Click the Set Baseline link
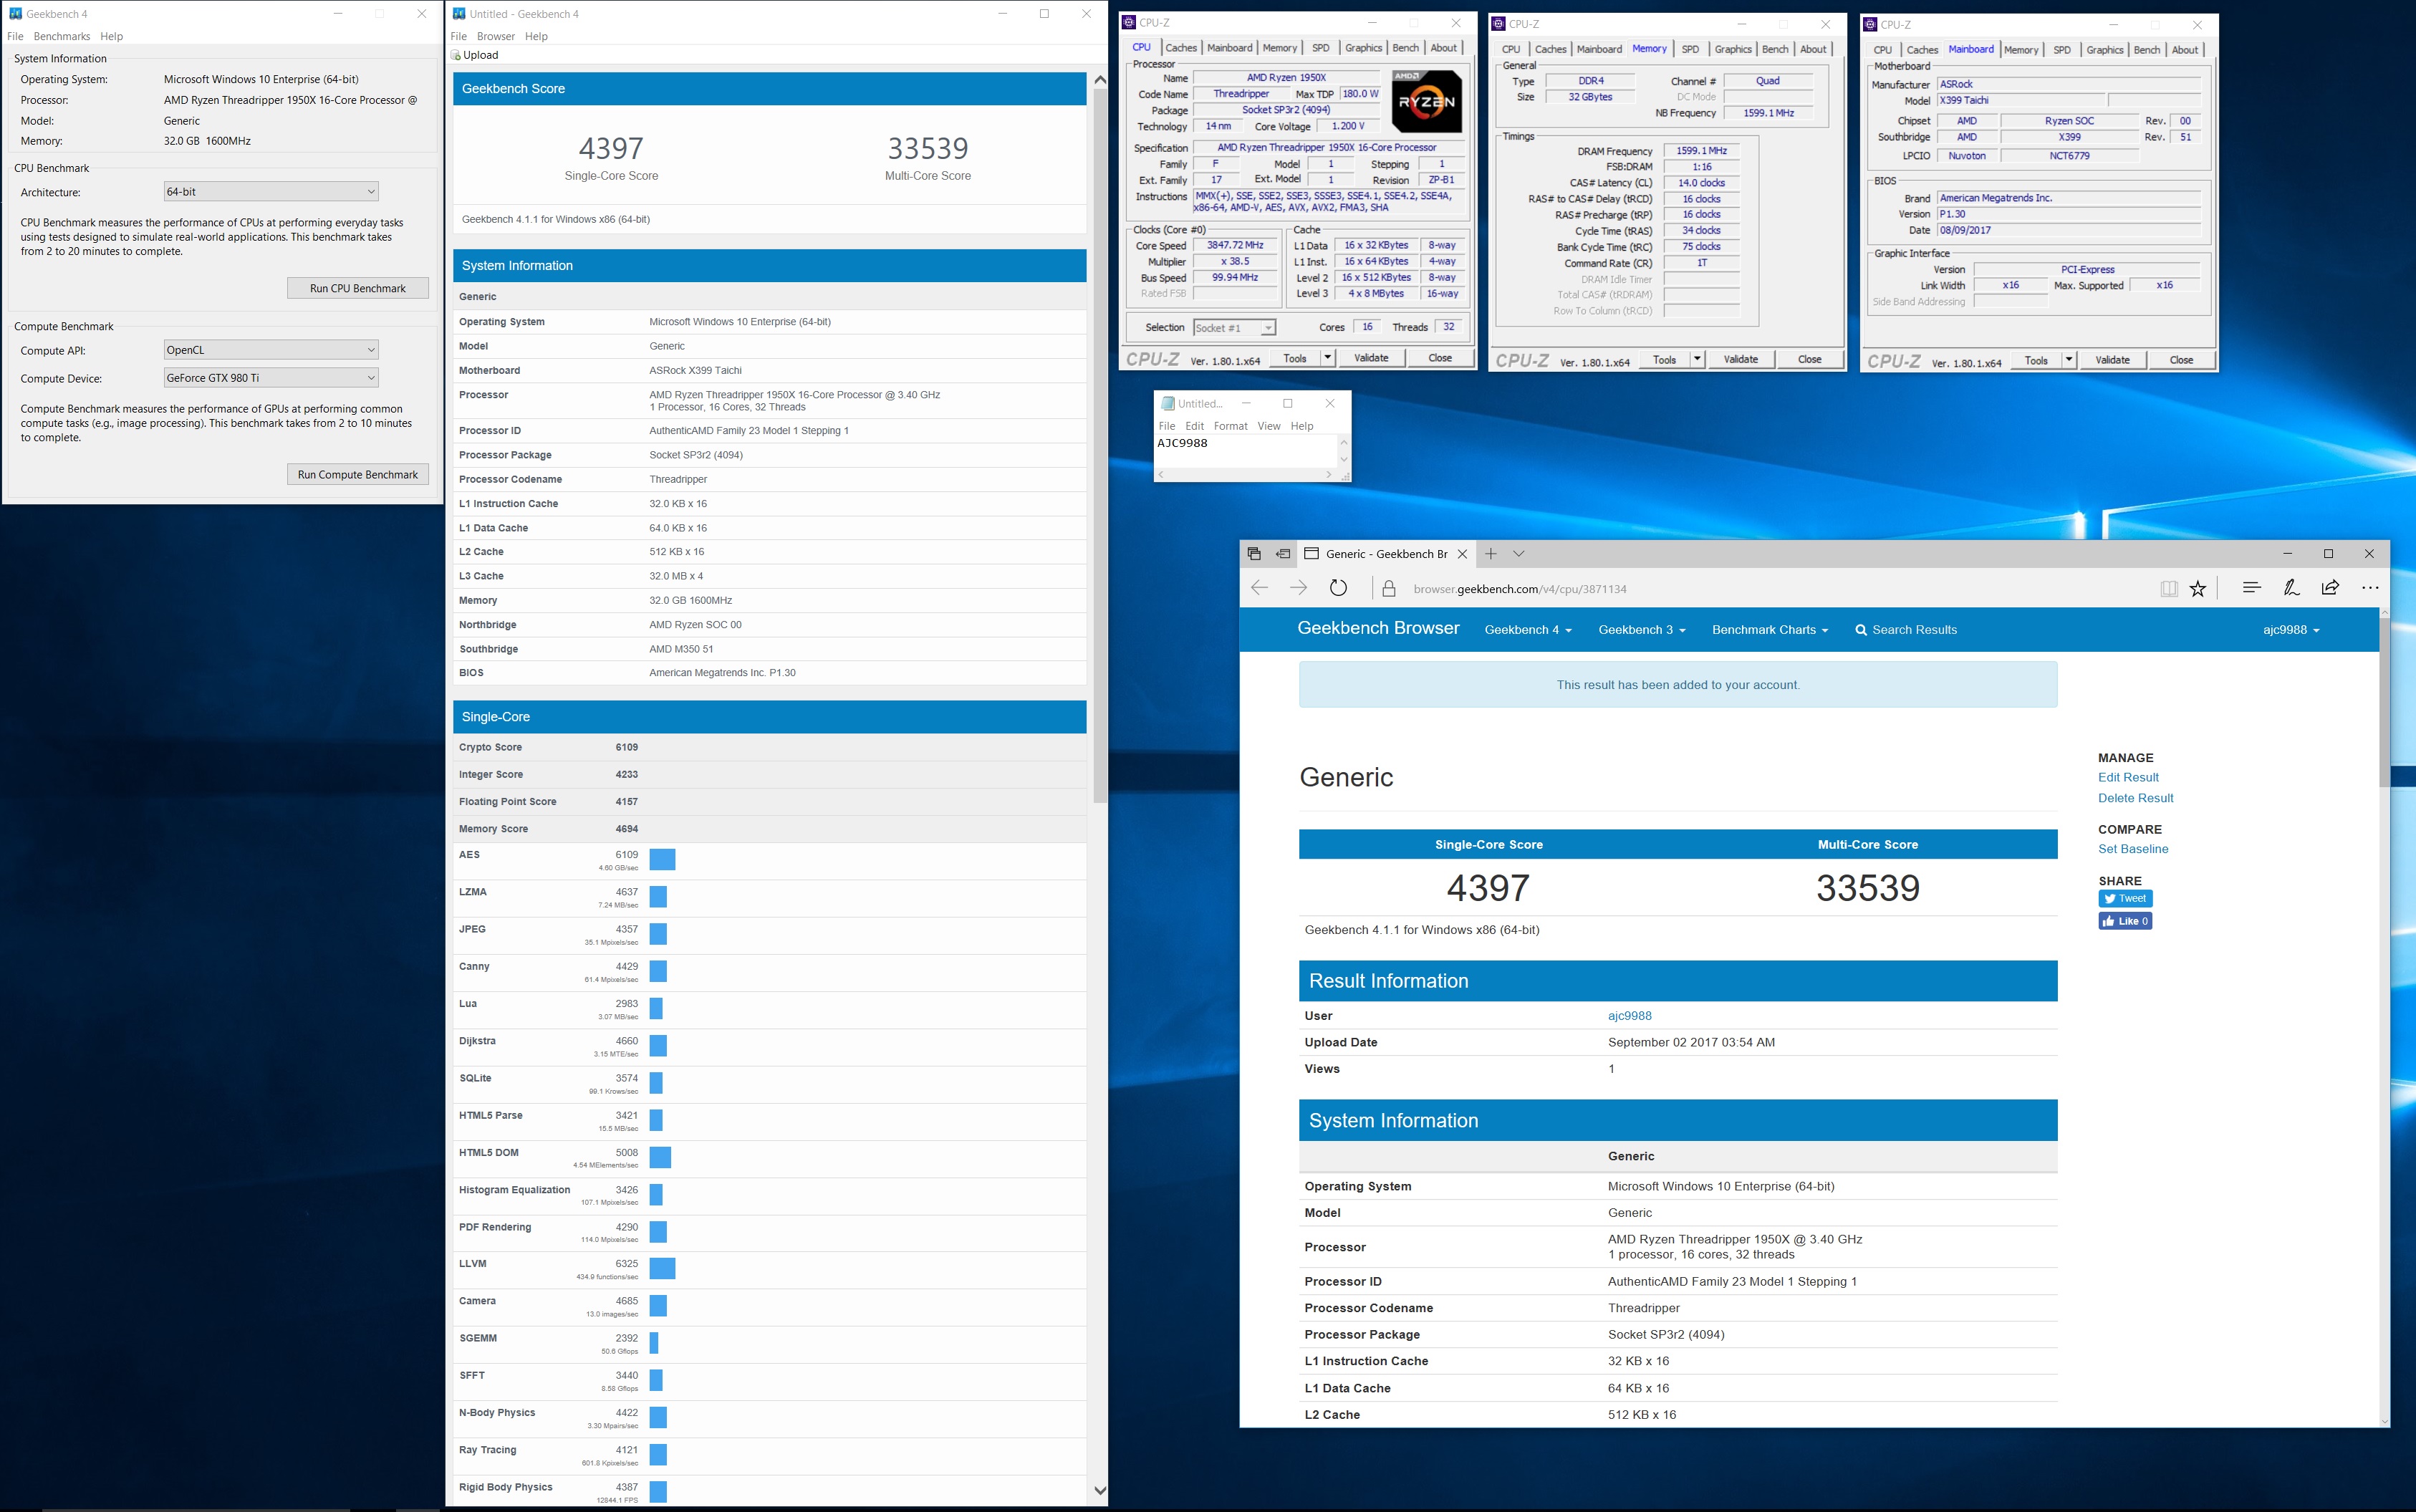The width and height of the screenshot is (2416, 1512). point(2133,849)
